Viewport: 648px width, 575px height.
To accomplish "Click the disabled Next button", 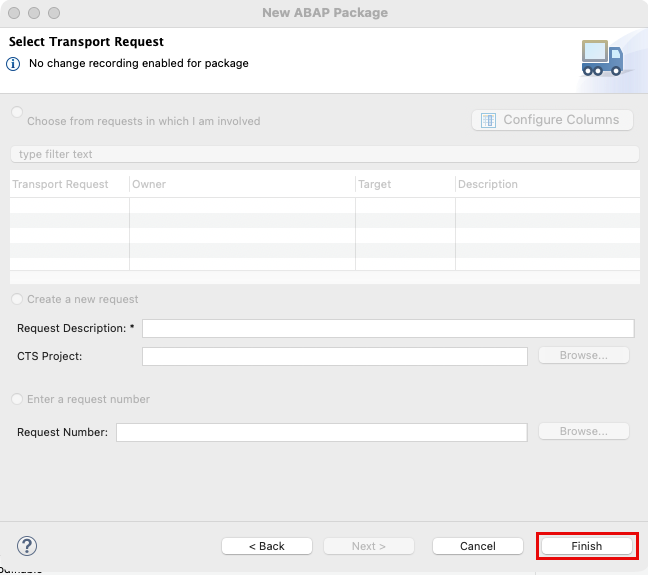I will pos(369,546).
